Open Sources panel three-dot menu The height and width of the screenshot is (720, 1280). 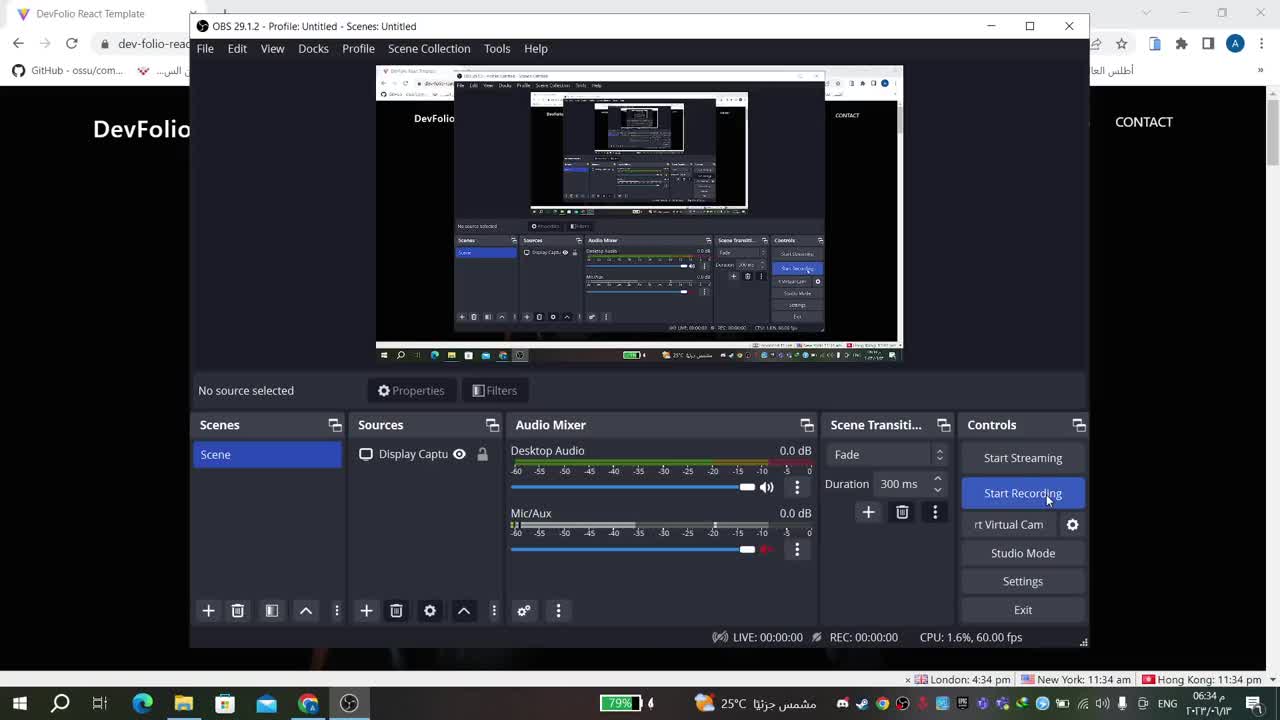(493, 611)
